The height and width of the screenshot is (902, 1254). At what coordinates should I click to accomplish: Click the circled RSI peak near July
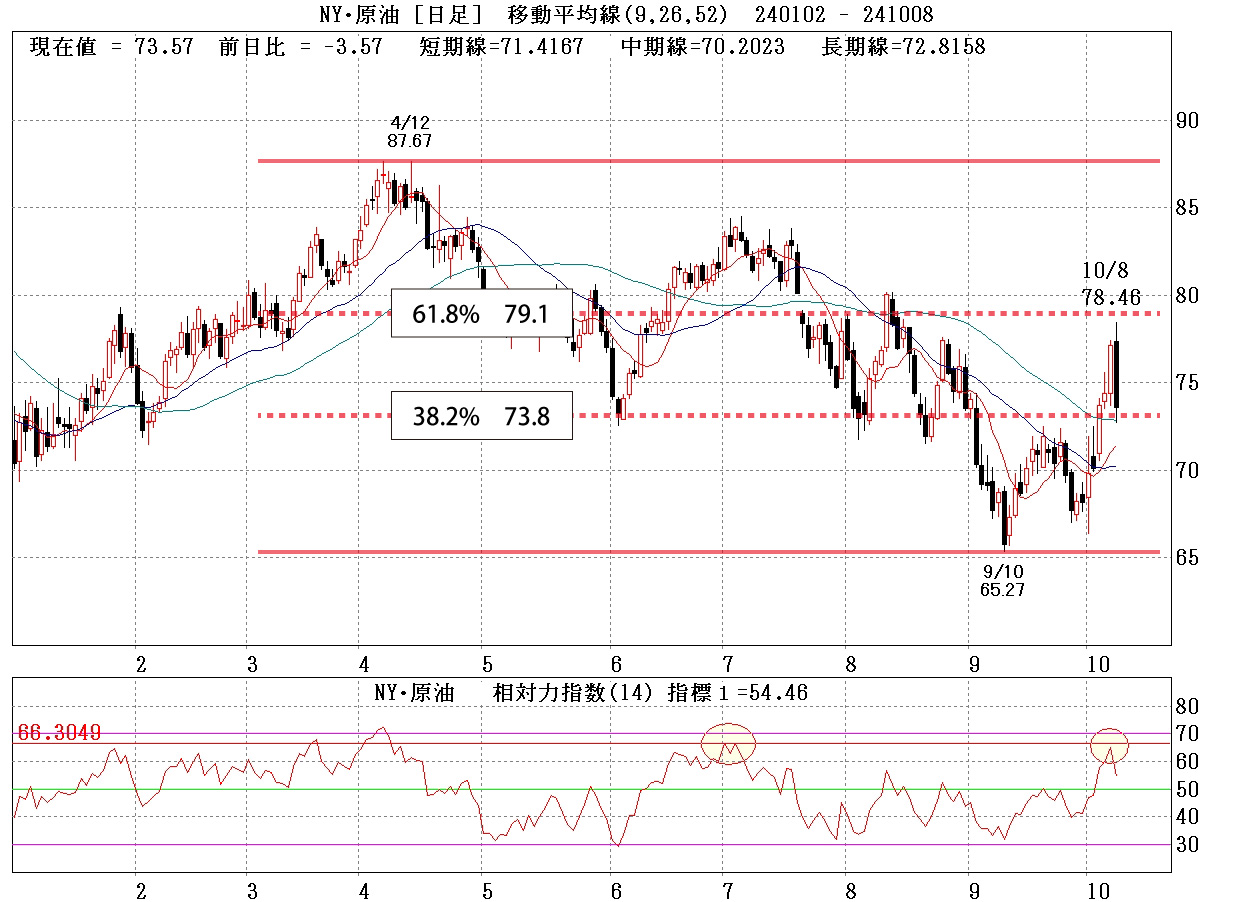(728, 744)
